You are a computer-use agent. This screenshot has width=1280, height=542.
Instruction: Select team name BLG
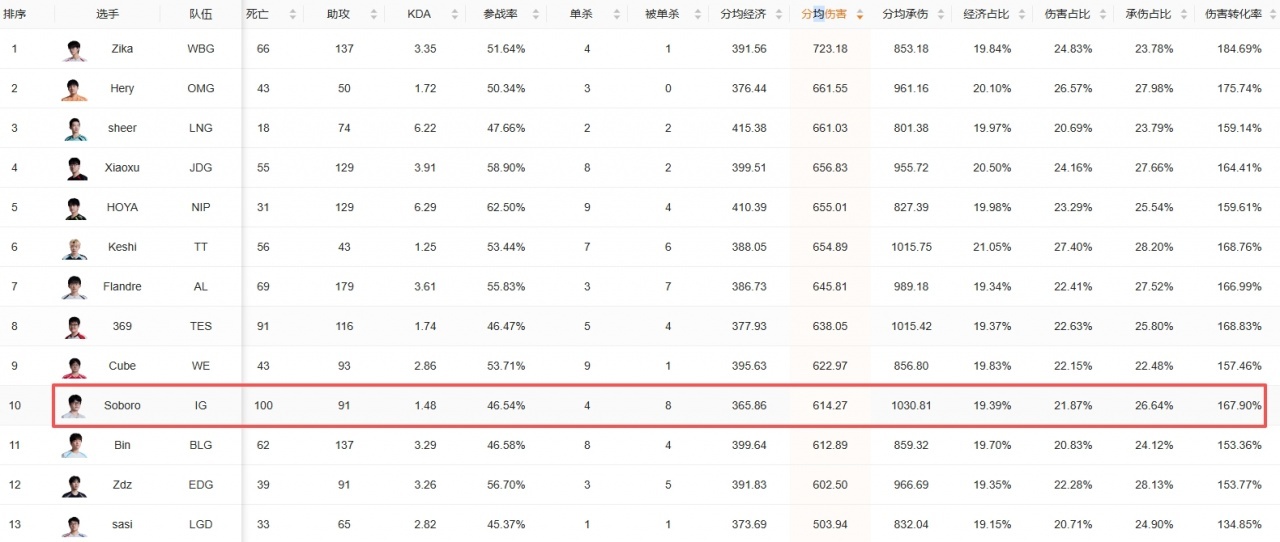click(200, 445)
